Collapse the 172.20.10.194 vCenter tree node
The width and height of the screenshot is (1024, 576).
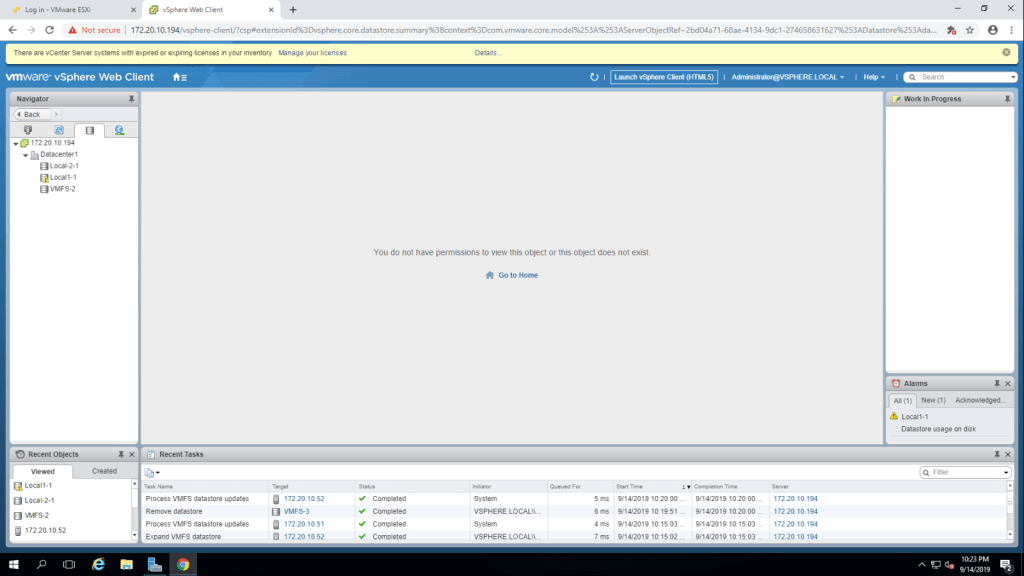point(15,143)
